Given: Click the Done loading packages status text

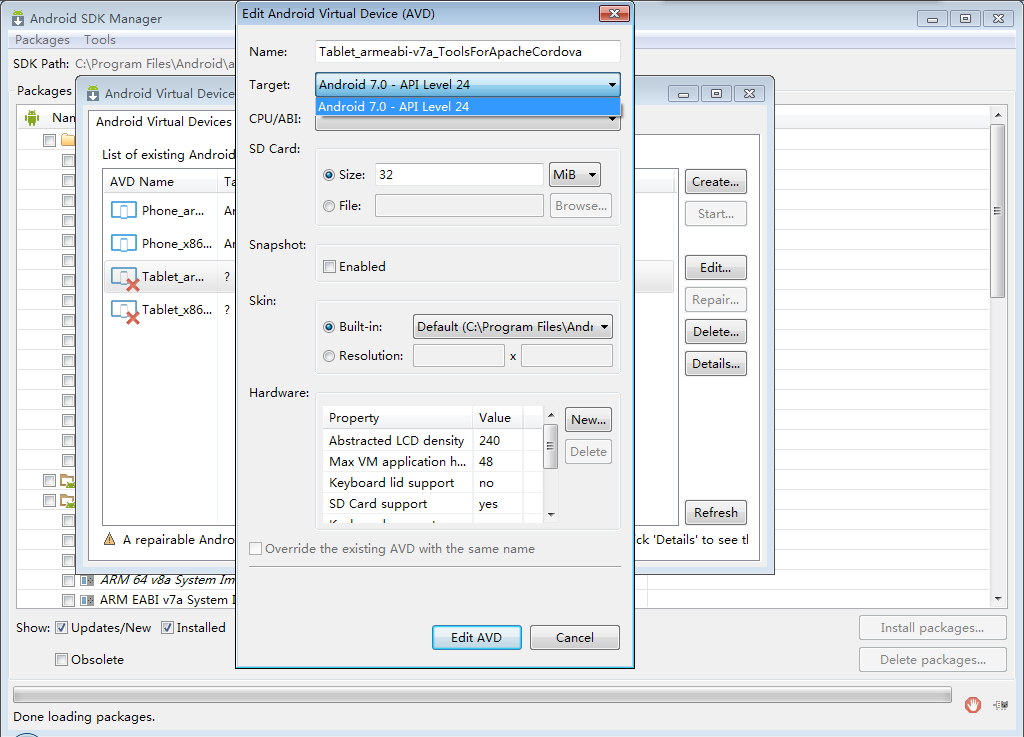Looking at the screenshot, I should click(84, 717).
